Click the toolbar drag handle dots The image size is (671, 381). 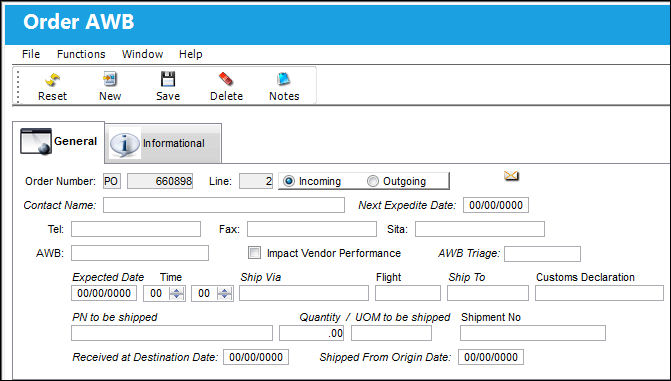[x=18, y=87]
